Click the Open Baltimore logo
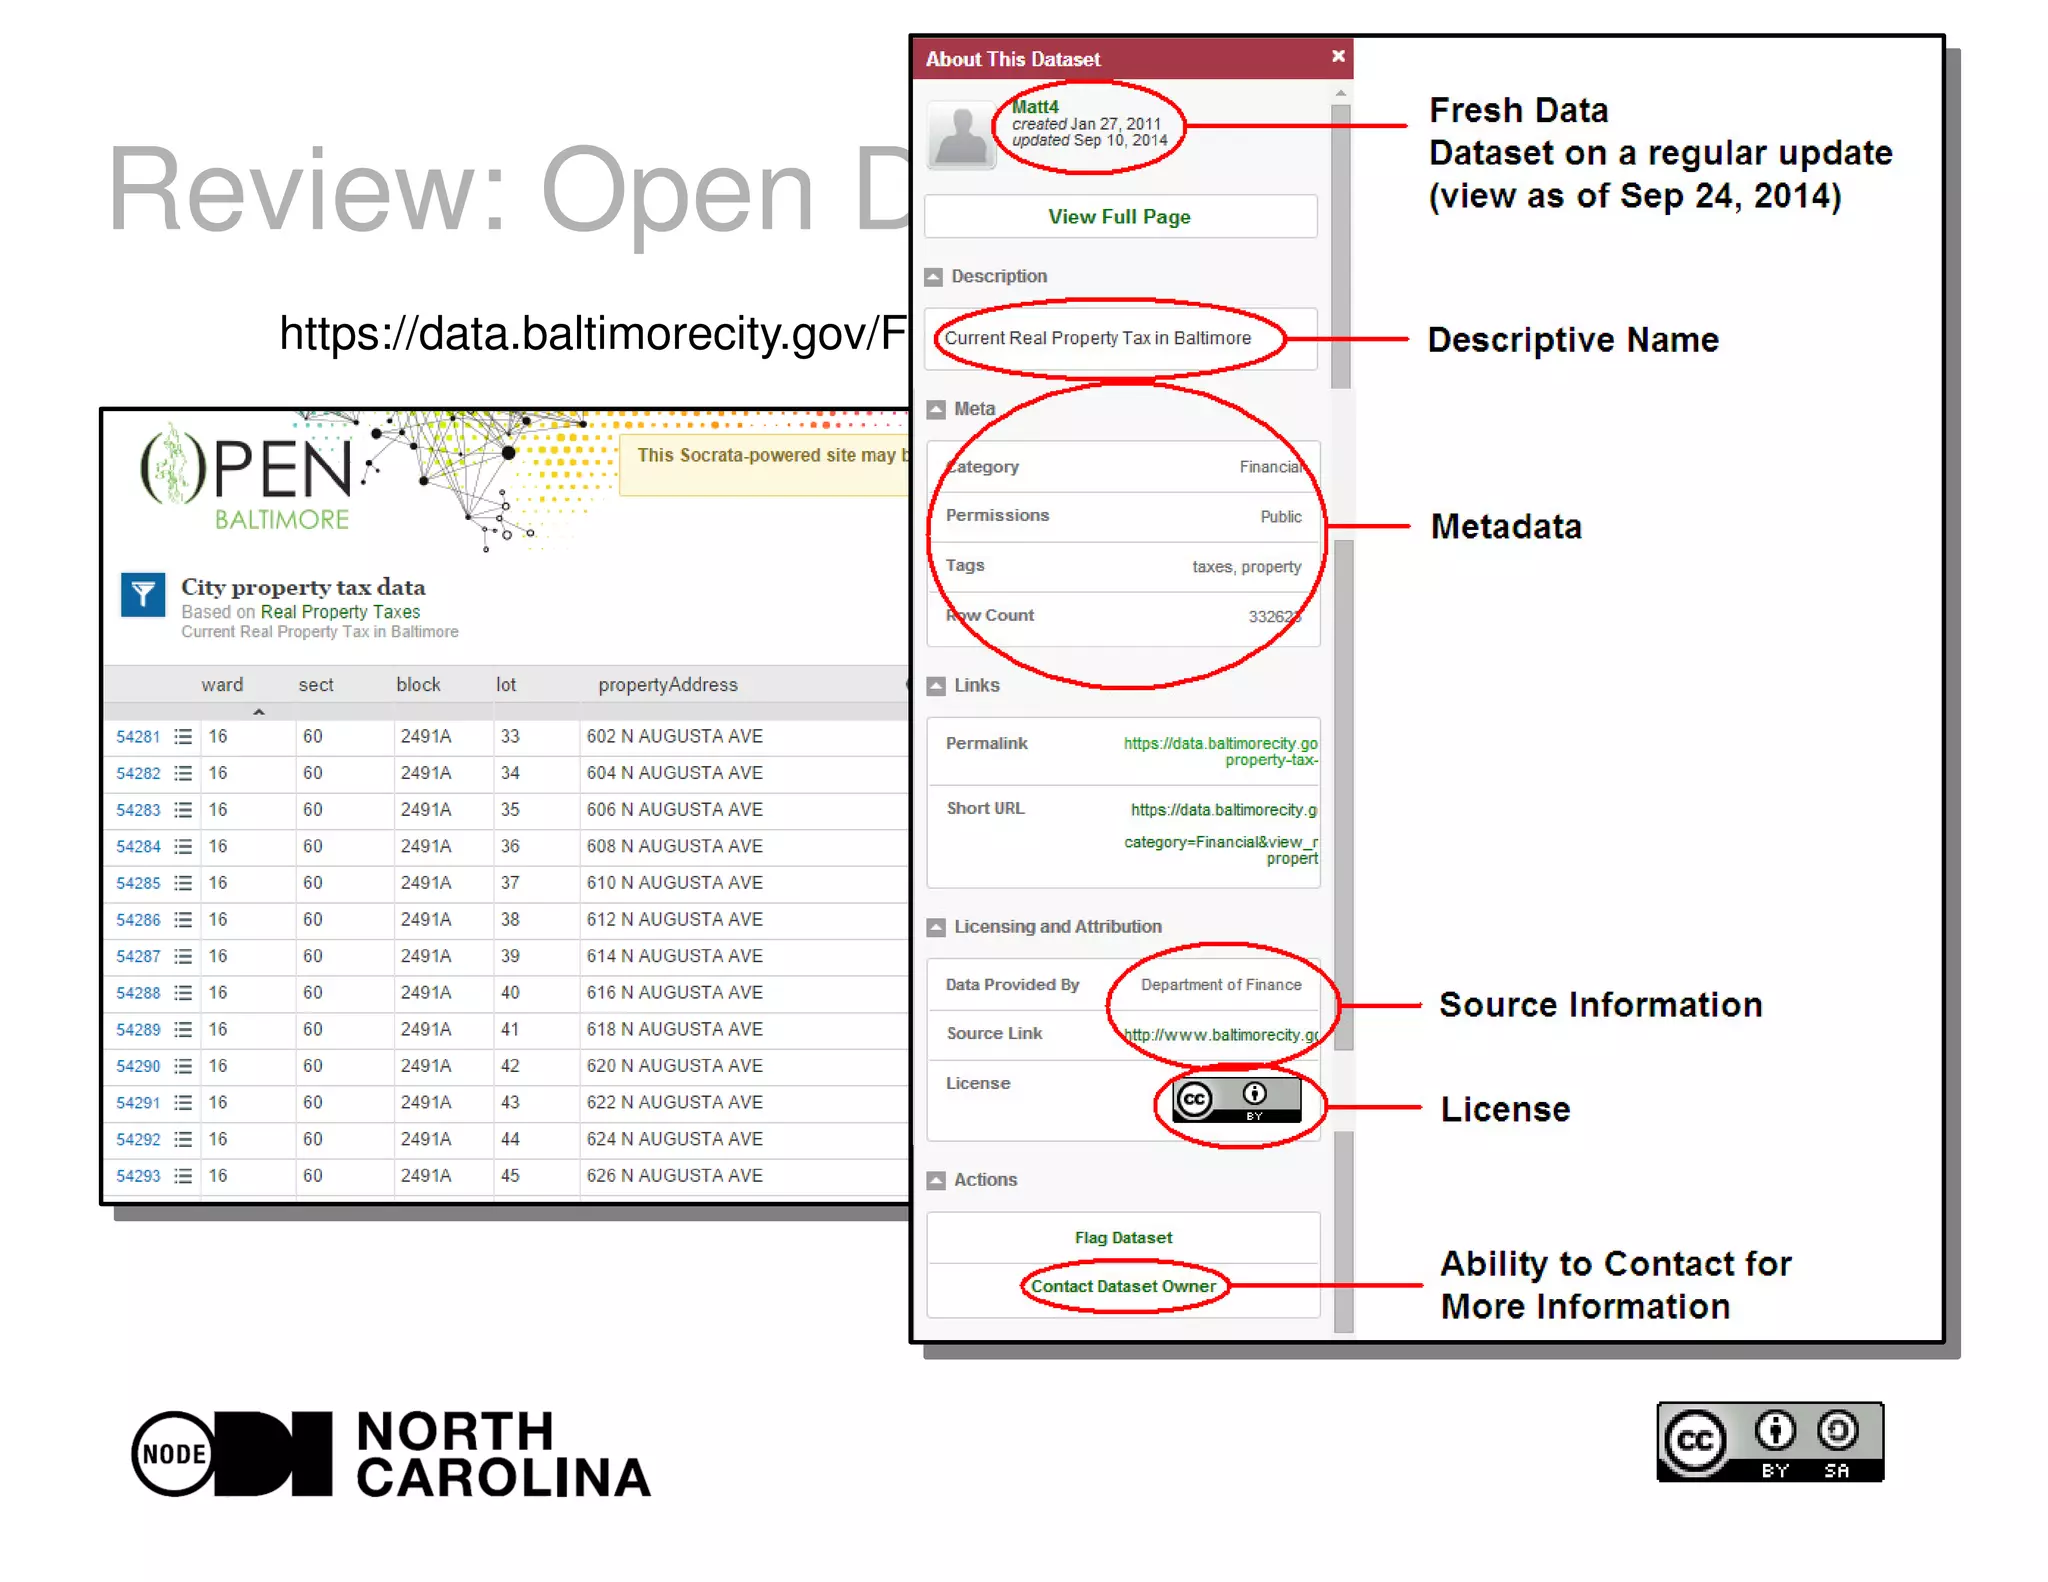The height and width of the screenshot is (1582, 2048). click(x=245, y=477)
